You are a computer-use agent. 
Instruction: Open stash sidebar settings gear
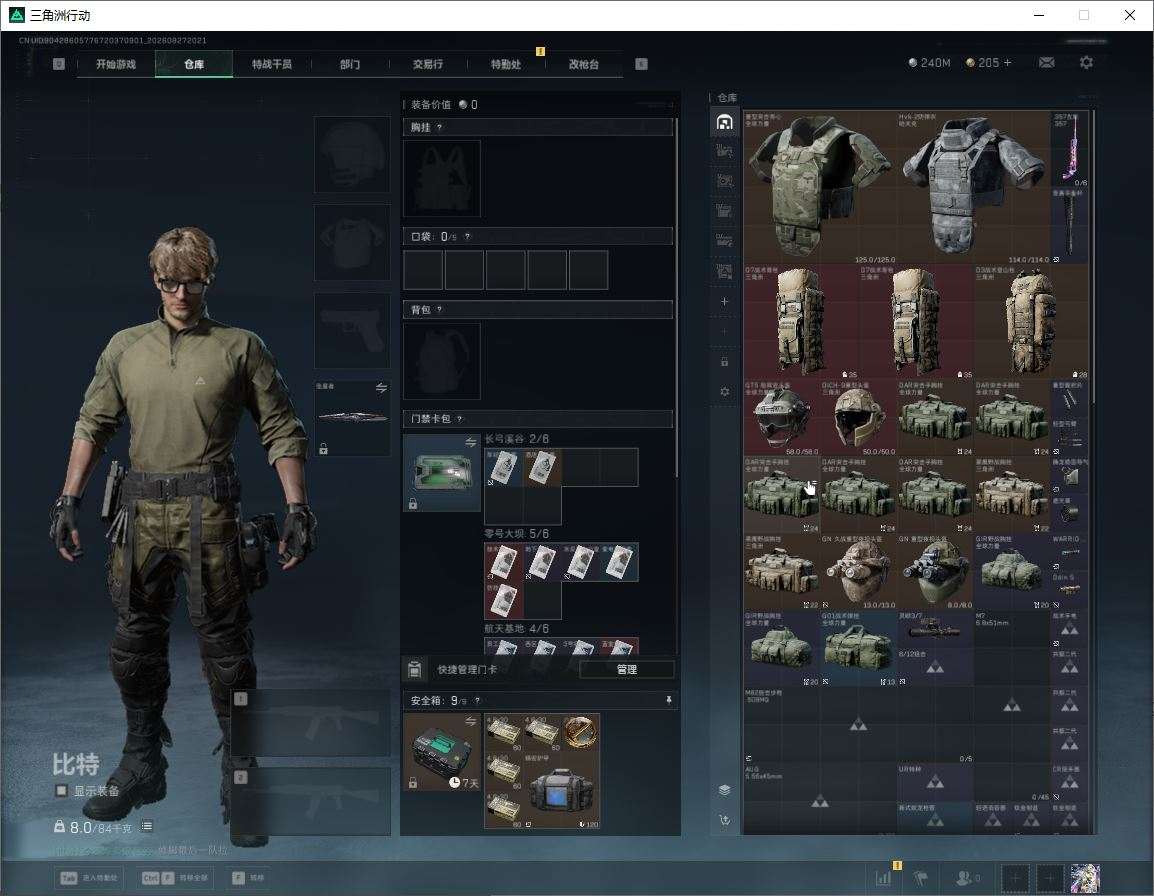coord(724,392)
